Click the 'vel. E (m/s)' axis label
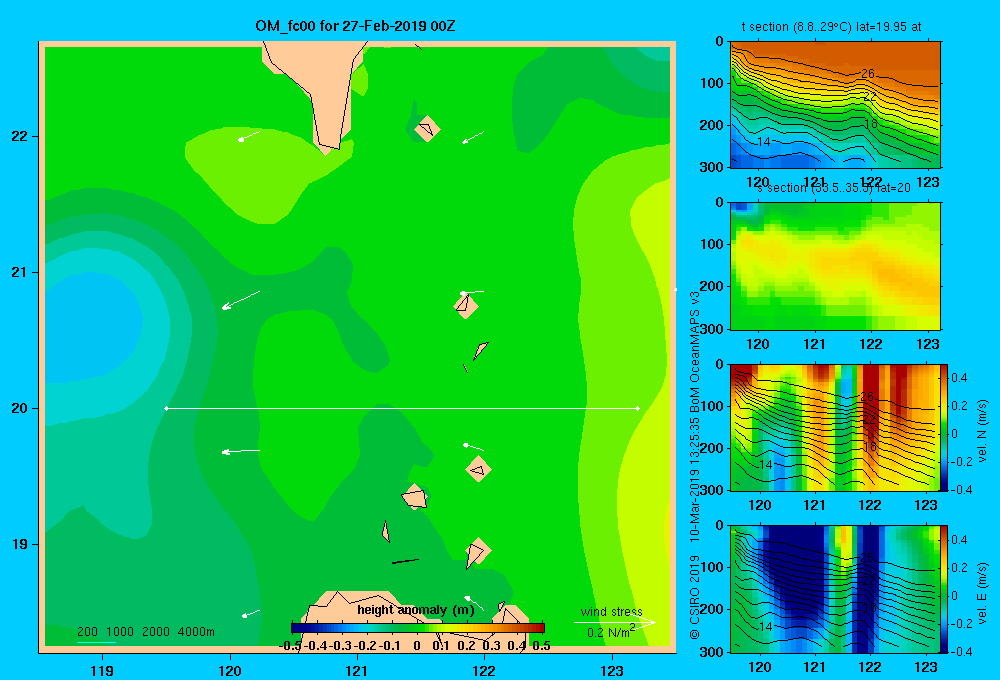1000x680 pixels. coord(982,593)
